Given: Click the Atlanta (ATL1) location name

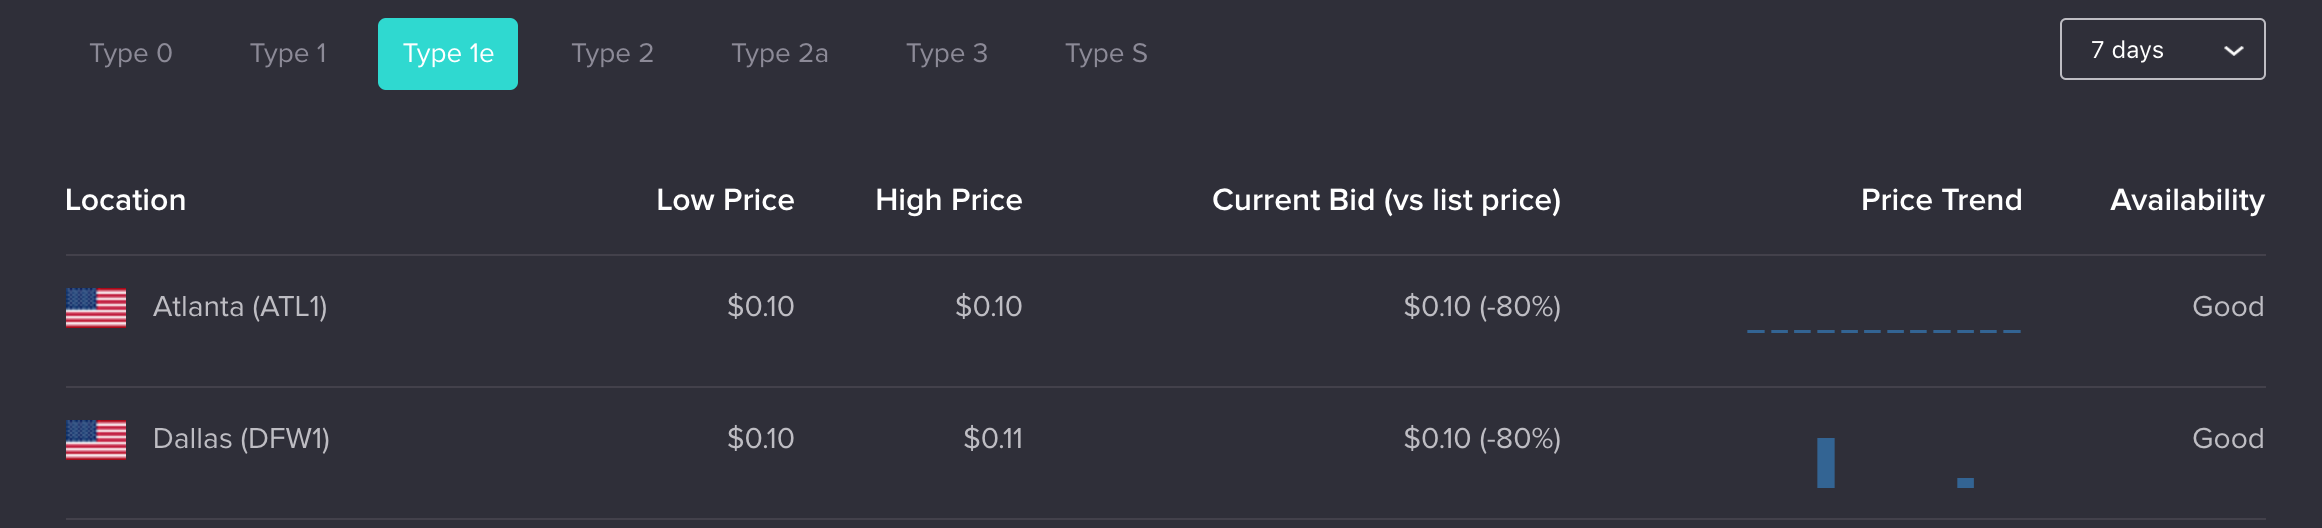Looking at the screenshot, I should tap(240, 307).
